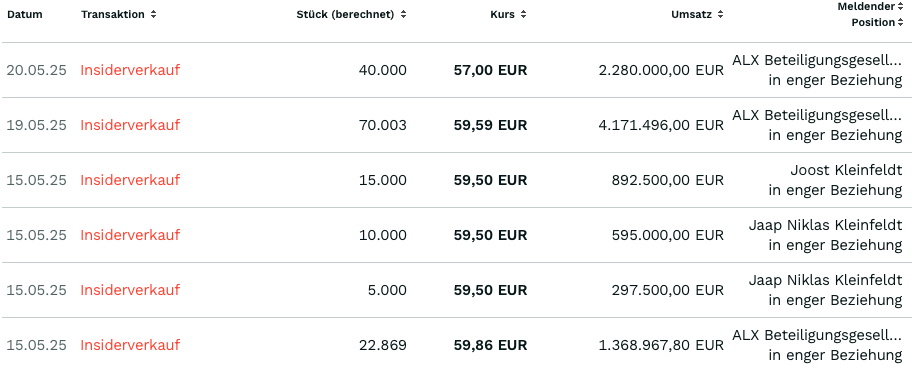The width and height of the screenshot is (912, 367).
Task: Open Insiderverkauf row with 10.000 Stück
Action: [130, 235]
